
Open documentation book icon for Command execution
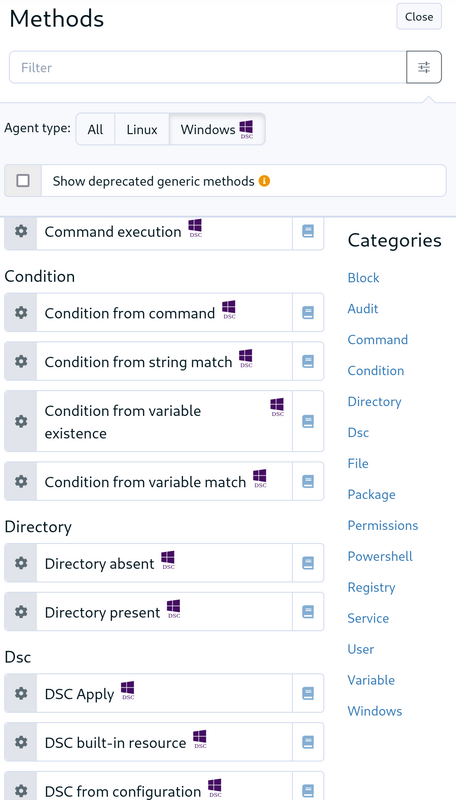(x=308, y=231)
